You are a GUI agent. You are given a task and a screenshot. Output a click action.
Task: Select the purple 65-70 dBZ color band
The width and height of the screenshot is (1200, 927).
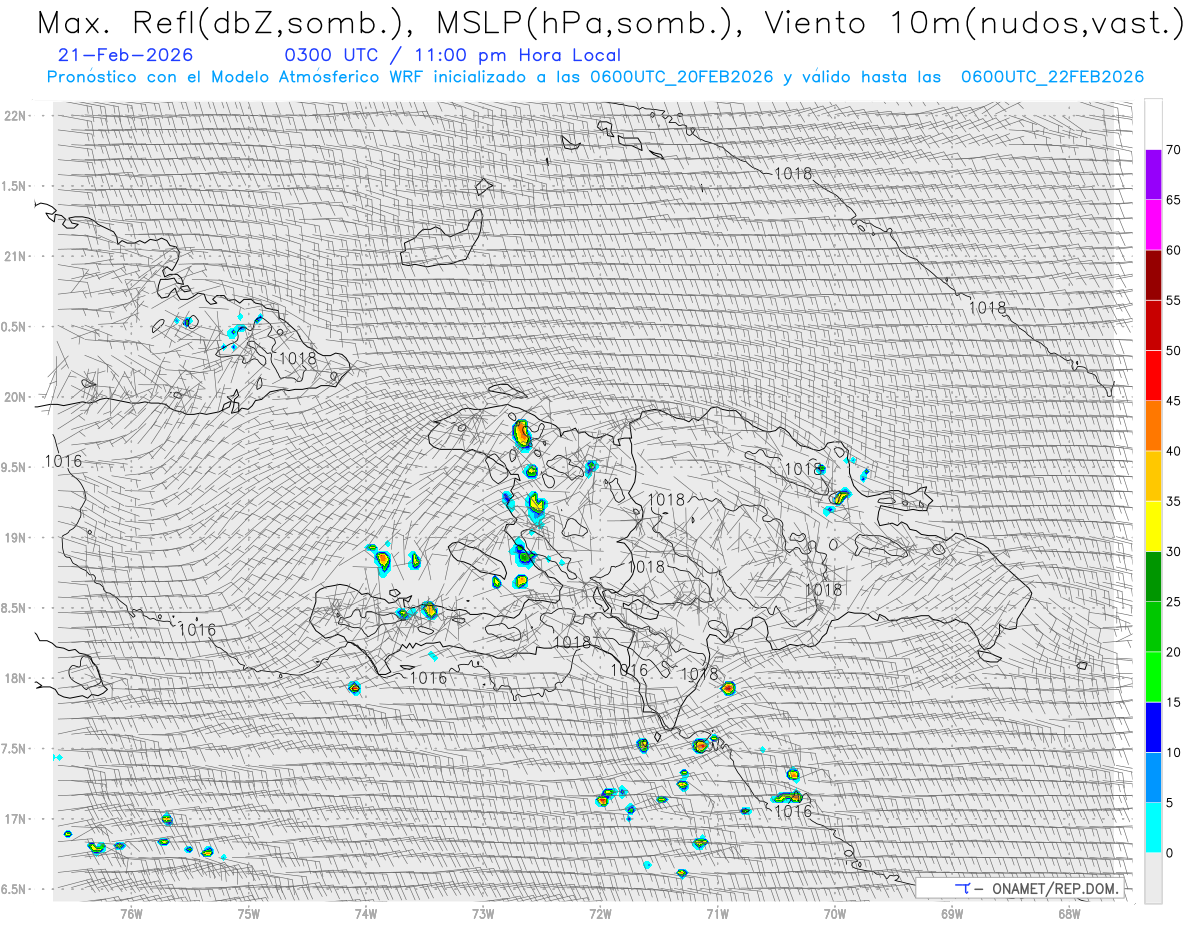tap(1153, 175)
